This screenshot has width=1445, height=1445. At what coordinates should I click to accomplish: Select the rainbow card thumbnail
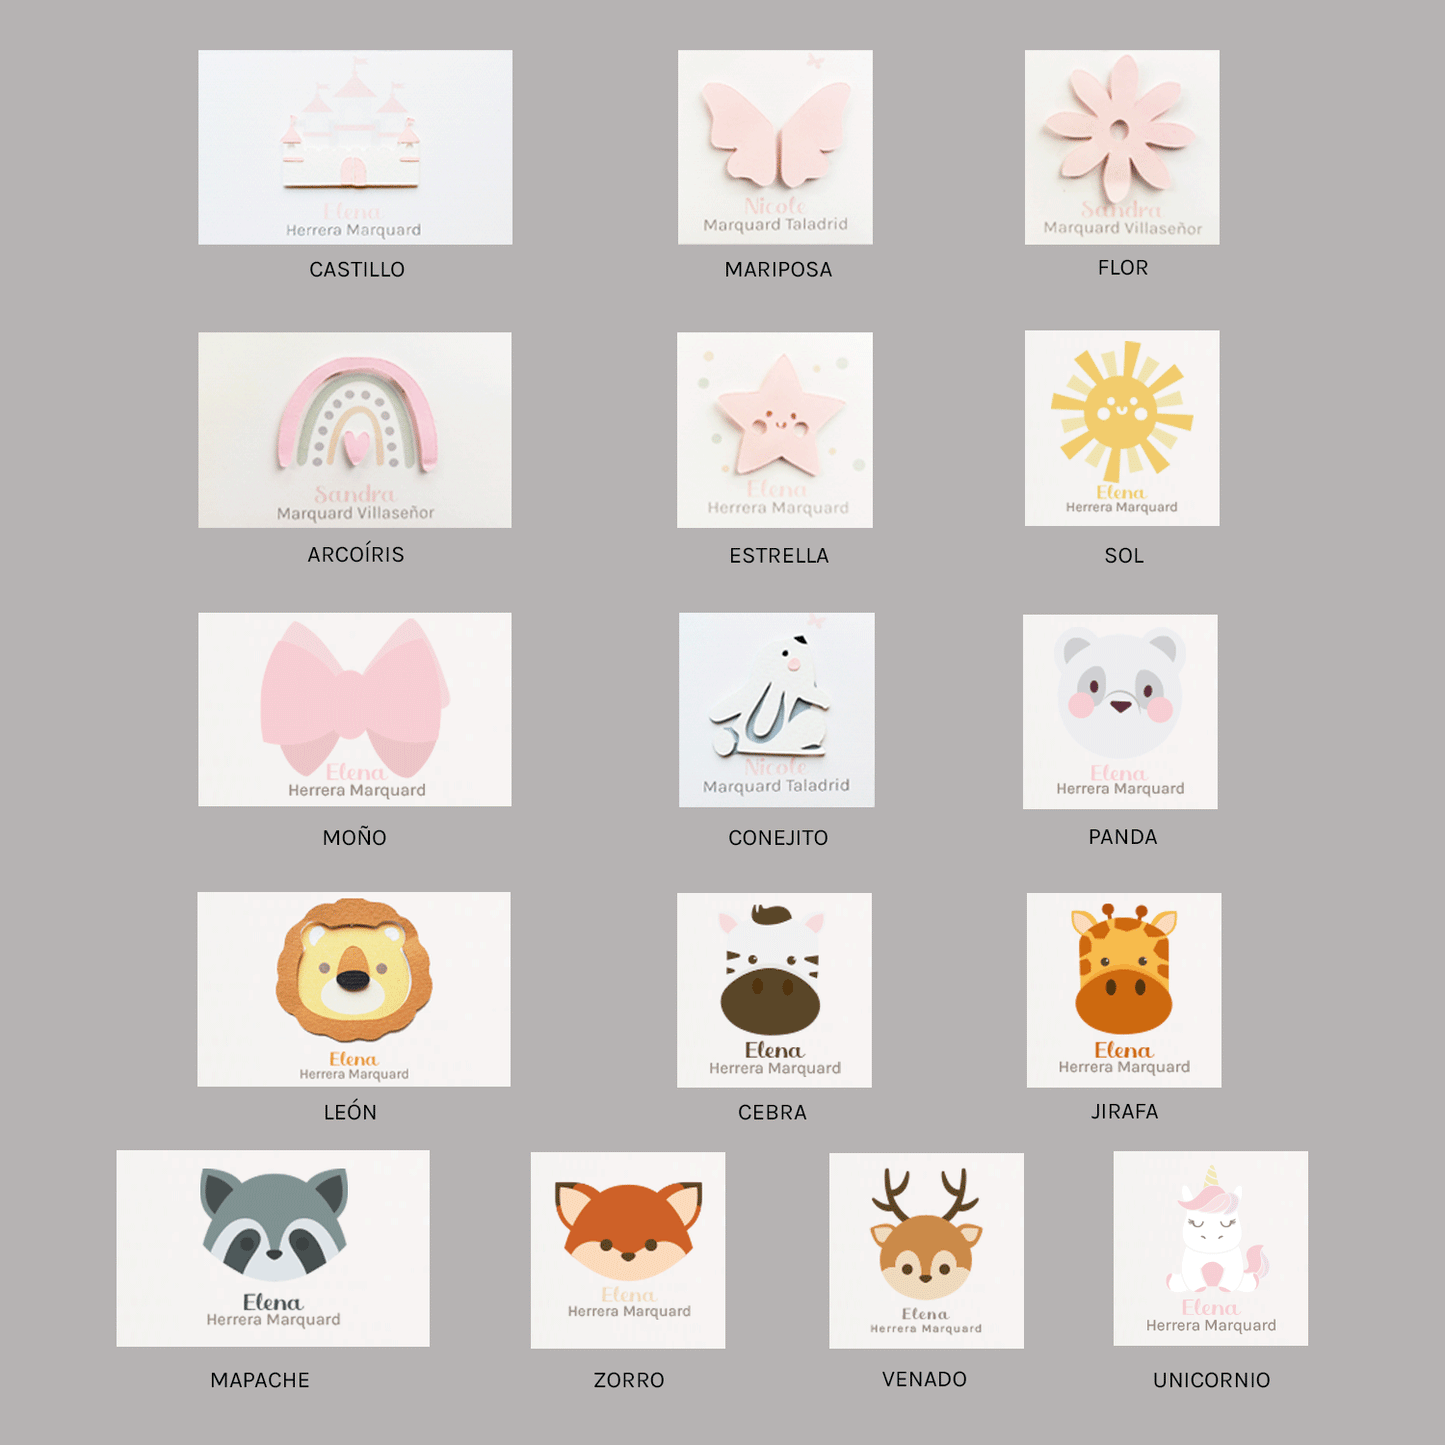(x=355, y=430)
